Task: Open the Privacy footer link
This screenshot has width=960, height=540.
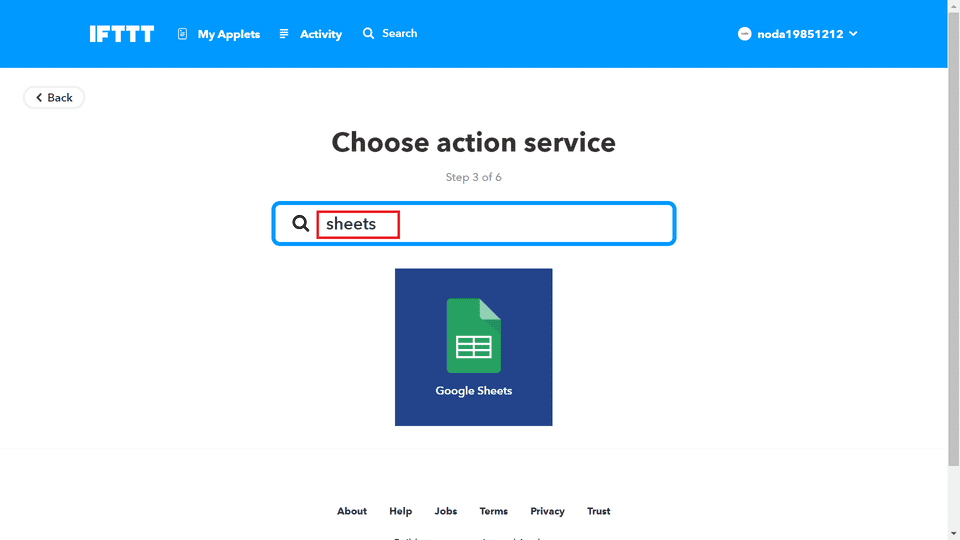Action: point(547,511)
